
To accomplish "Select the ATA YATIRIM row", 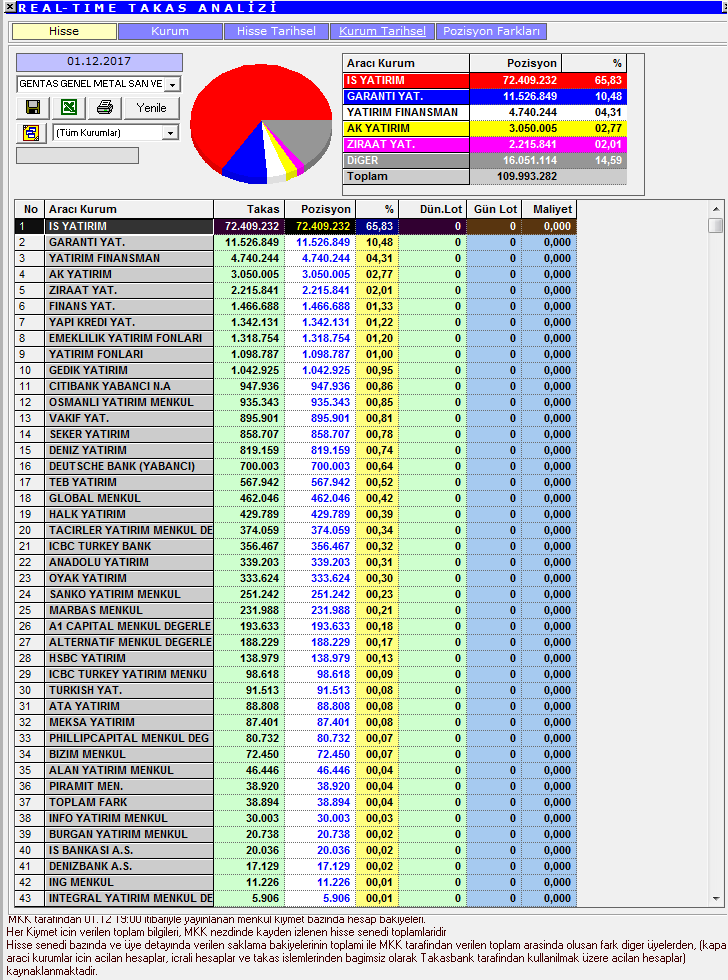I will (x=295, y=706).
